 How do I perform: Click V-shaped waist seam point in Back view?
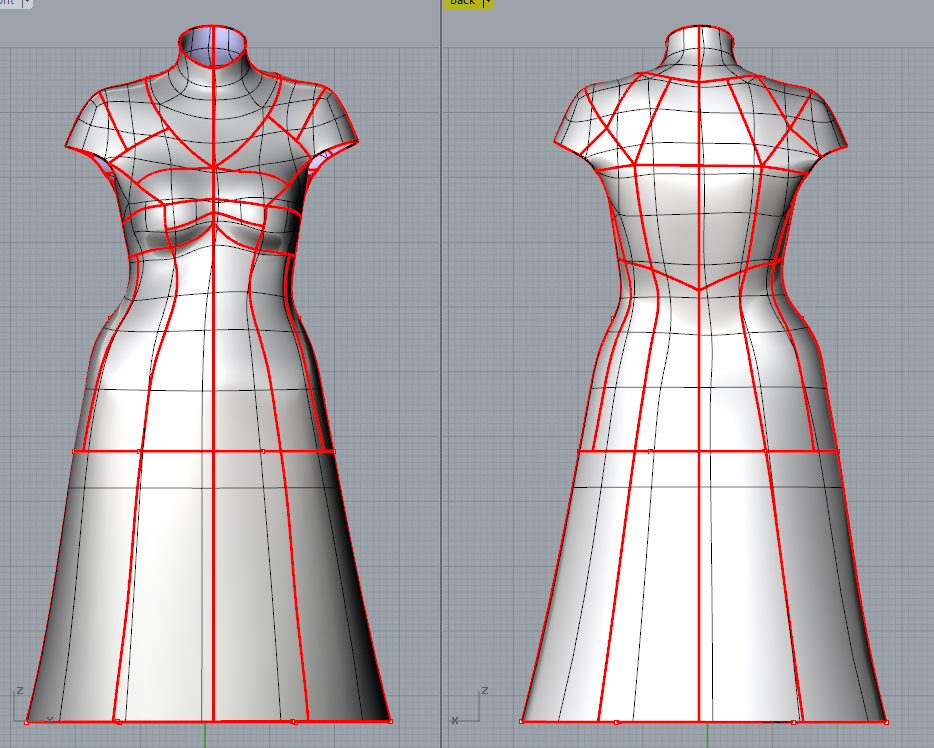700,290
